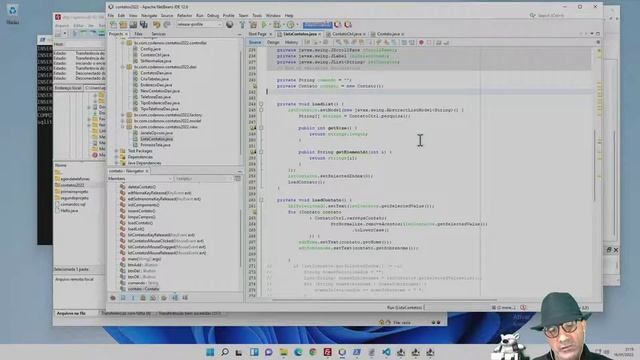Toggle Show Static Members in Navigator

133,298
